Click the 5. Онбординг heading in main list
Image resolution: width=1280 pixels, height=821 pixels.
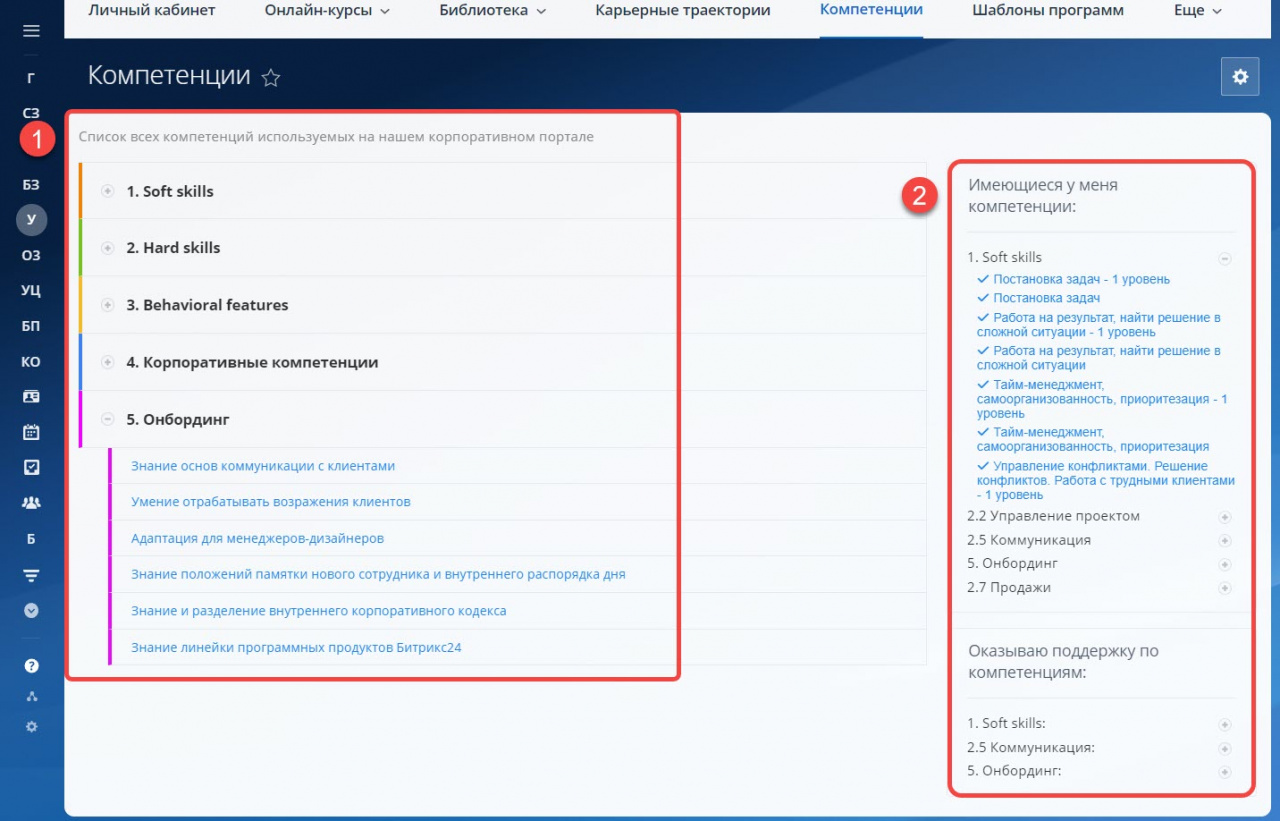coord(178,419)
